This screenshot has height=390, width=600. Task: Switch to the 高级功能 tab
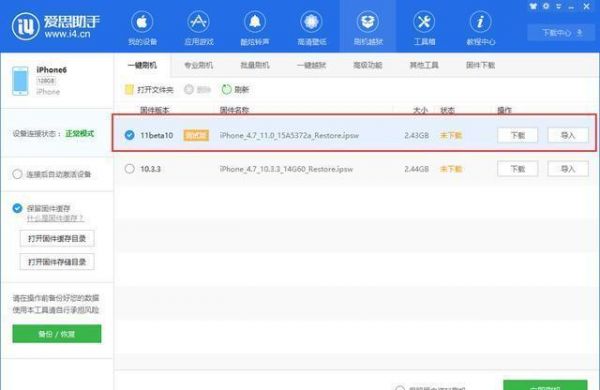[367, 65]
